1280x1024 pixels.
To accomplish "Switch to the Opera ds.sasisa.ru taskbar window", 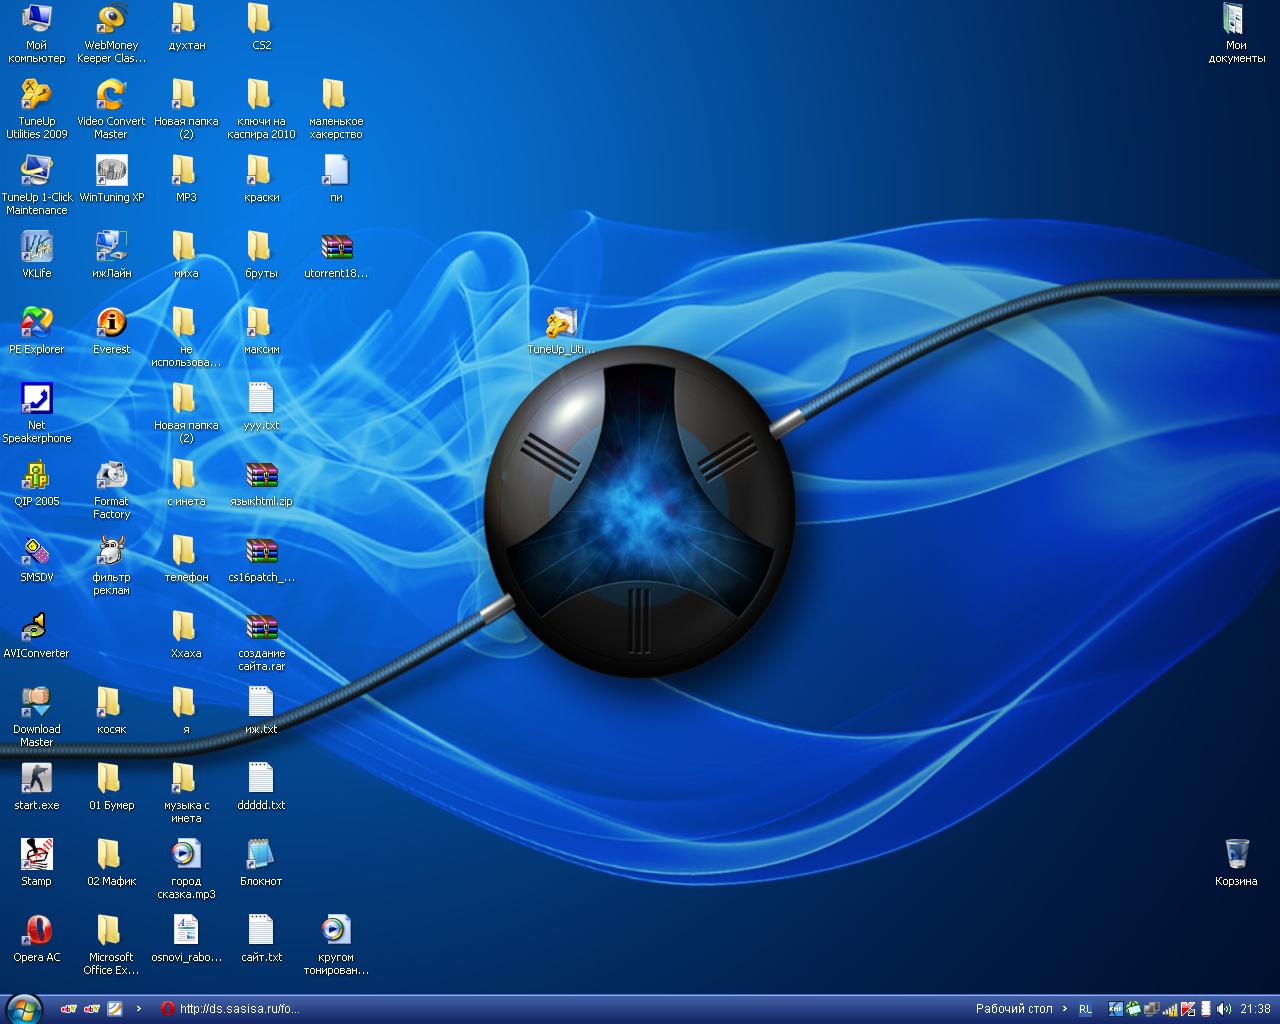I will click(x=230, y=1009).
